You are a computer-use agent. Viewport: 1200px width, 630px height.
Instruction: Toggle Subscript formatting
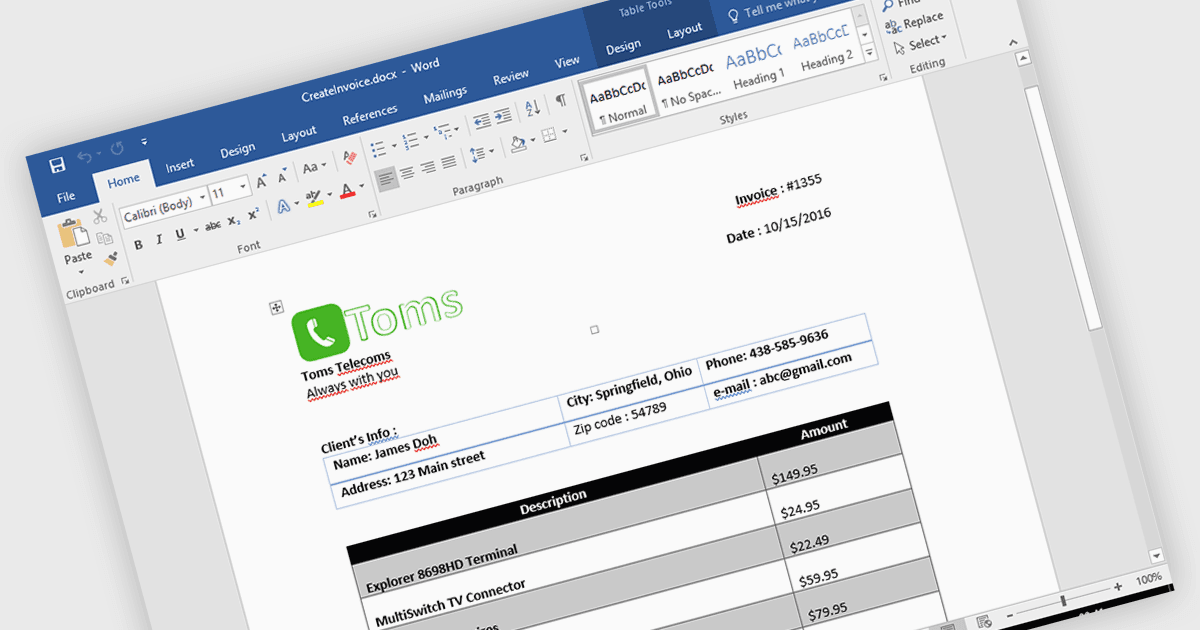click(x=234, y=220)
